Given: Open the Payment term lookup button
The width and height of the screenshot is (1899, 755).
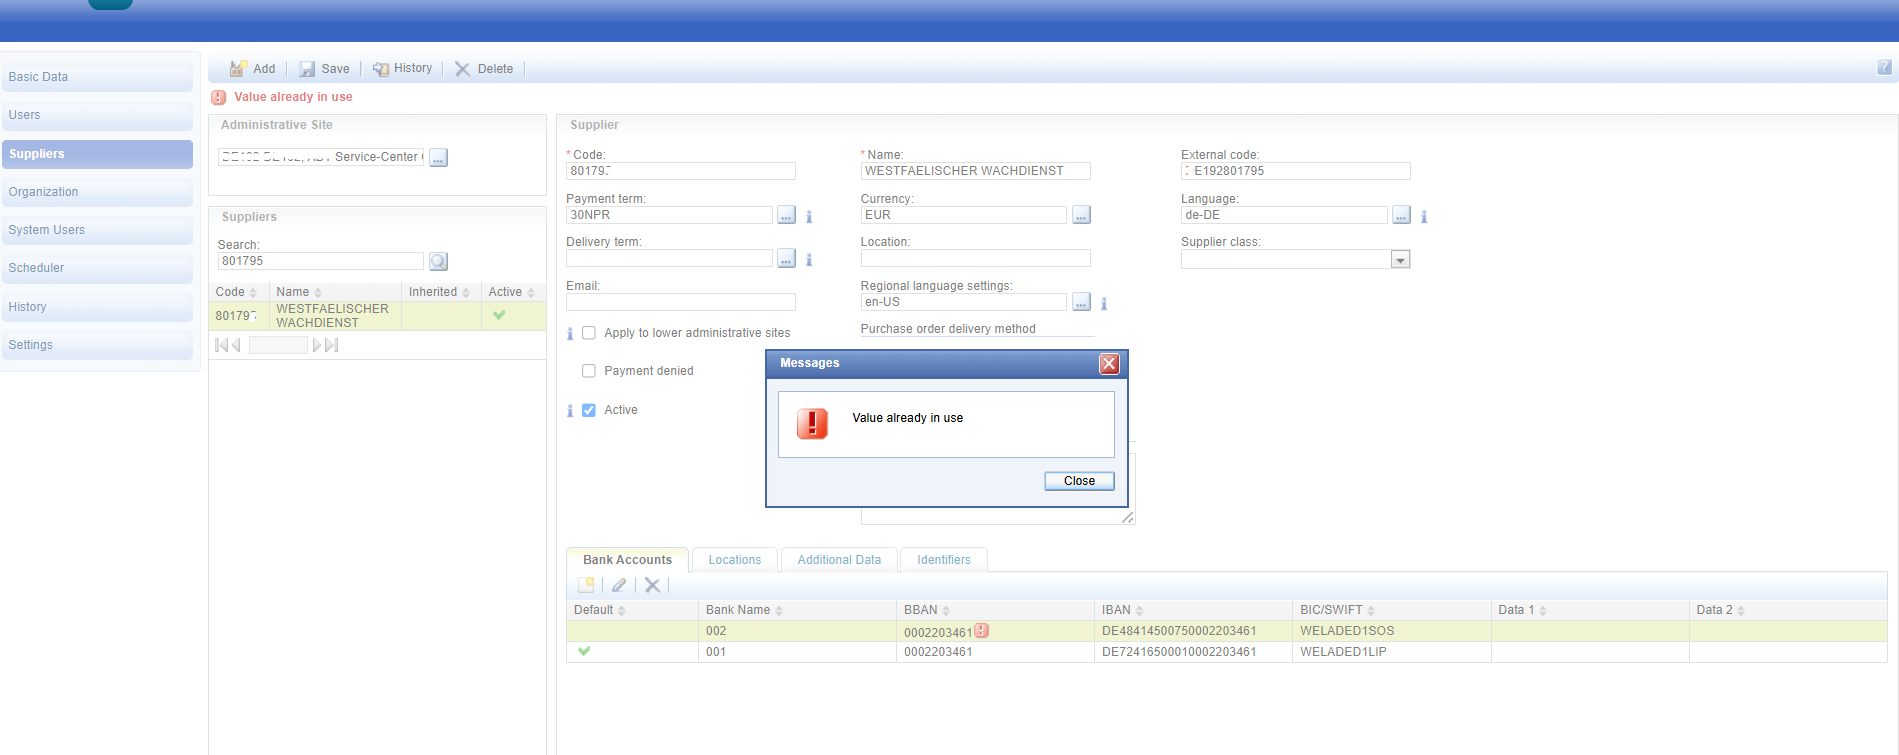Looking at the screenshot, I should 786,216.
